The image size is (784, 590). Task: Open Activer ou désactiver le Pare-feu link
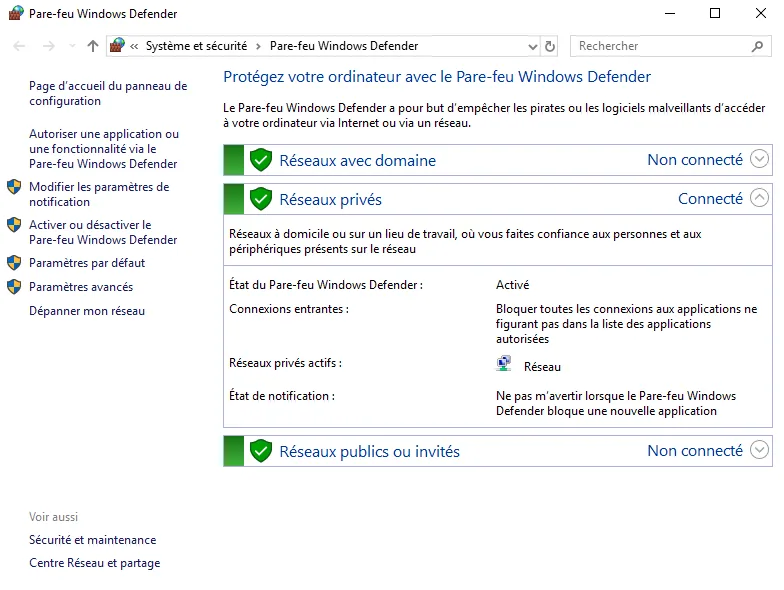(x=103, y=232)
